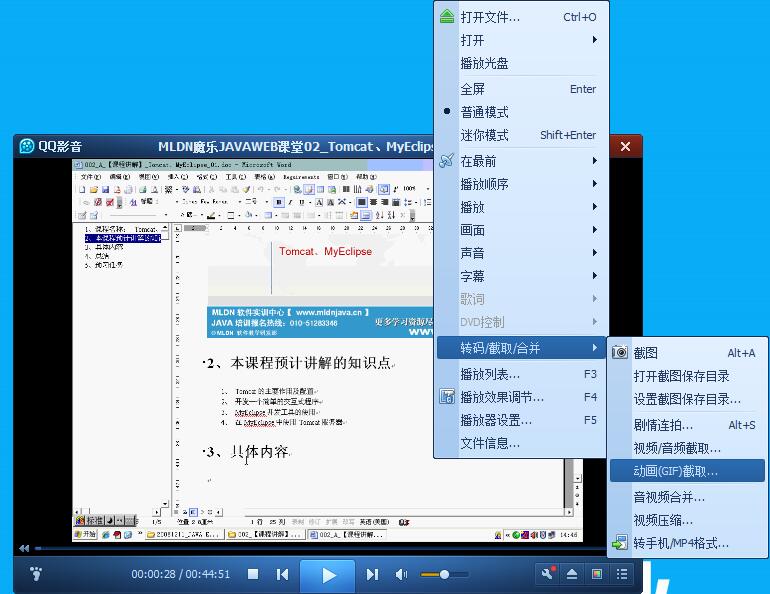Skip to the previous video
The width and height of the screenshot is (770, 594).
[x=282, y=574]
